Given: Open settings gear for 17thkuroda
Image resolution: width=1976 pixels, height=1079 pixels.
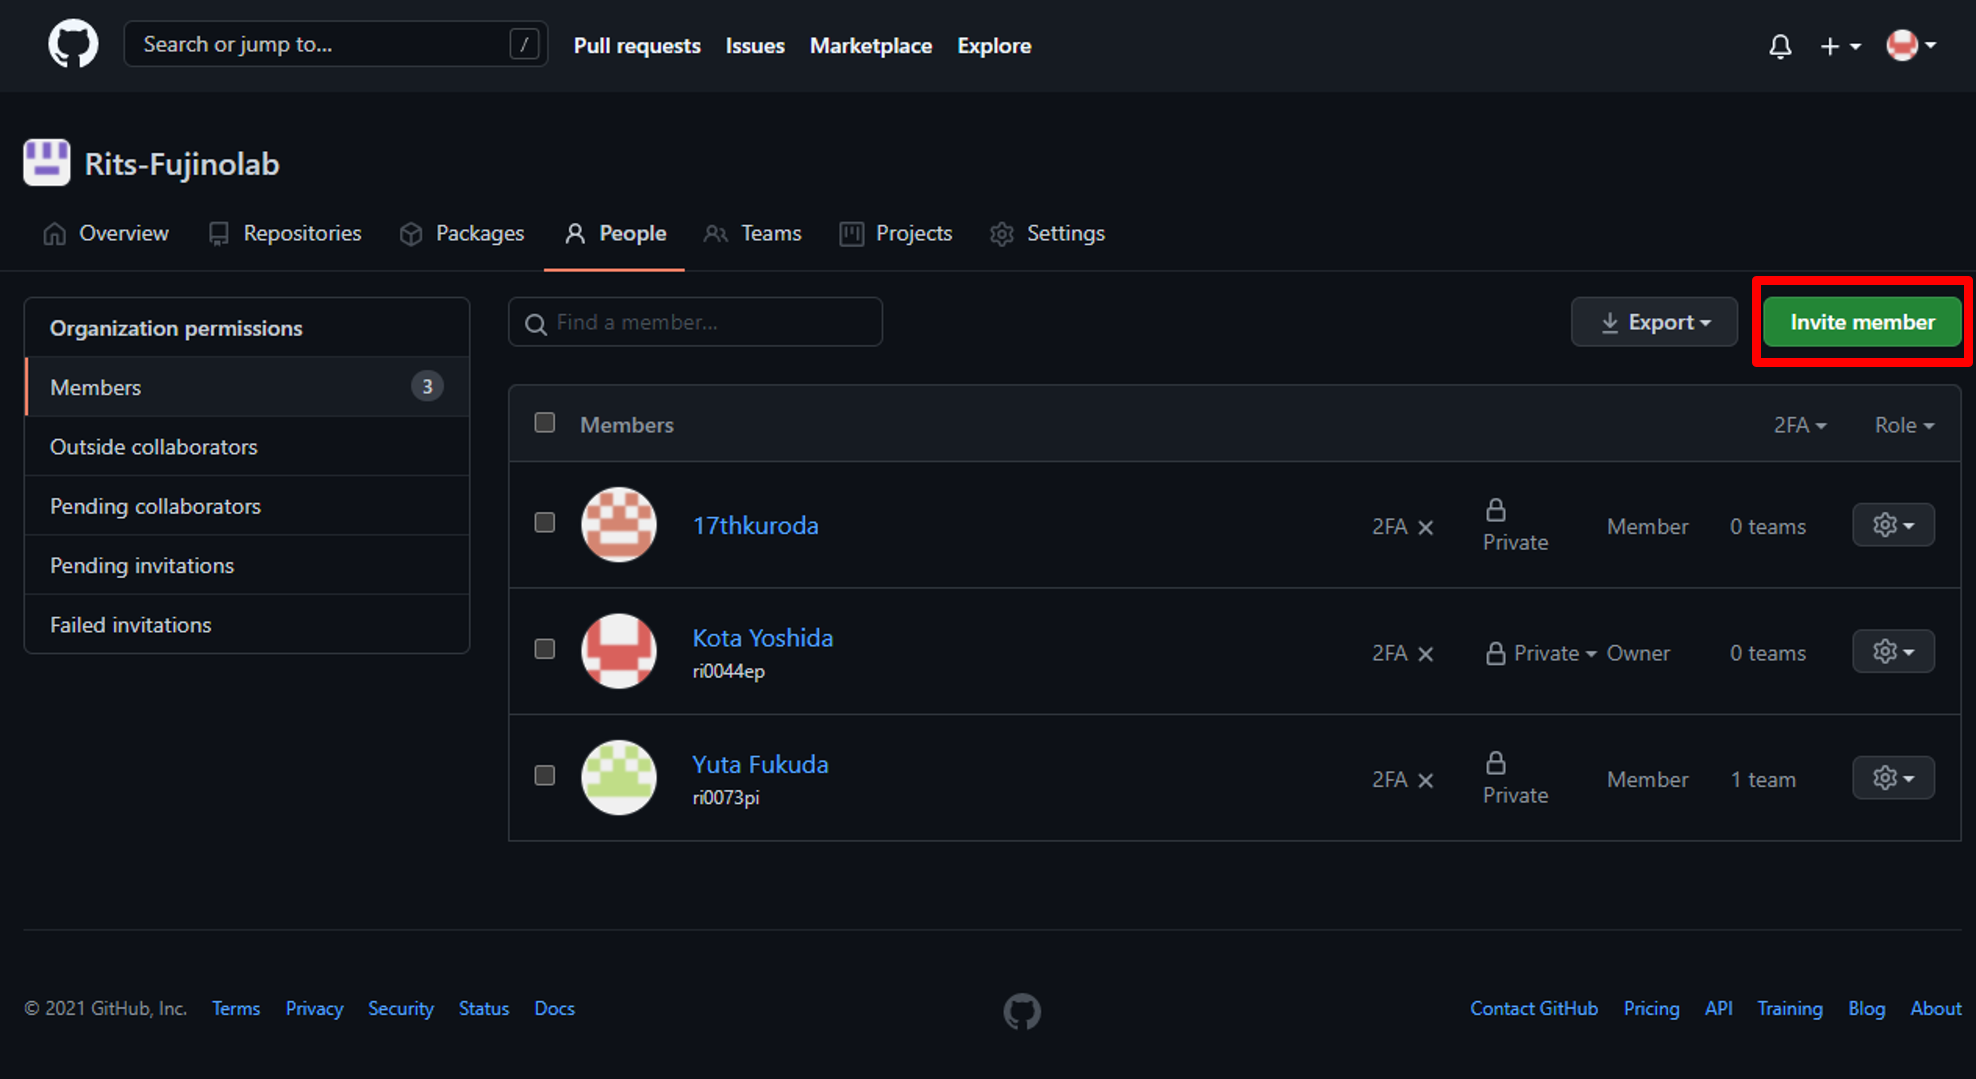Looking at the screenshot, I should tap(1892, 524).
